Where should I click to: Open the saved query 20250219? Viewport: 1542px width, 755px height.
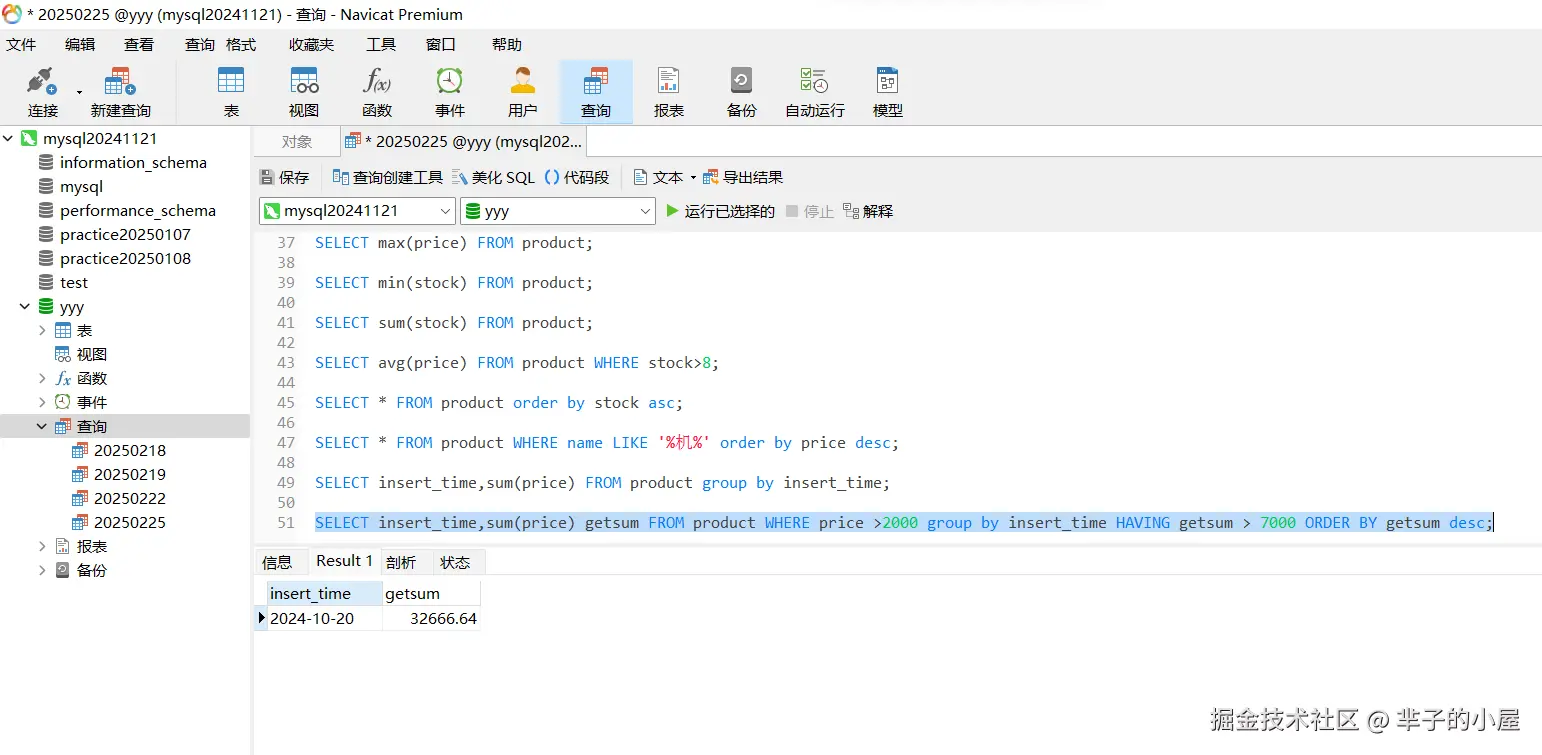(x=130, y=474)
